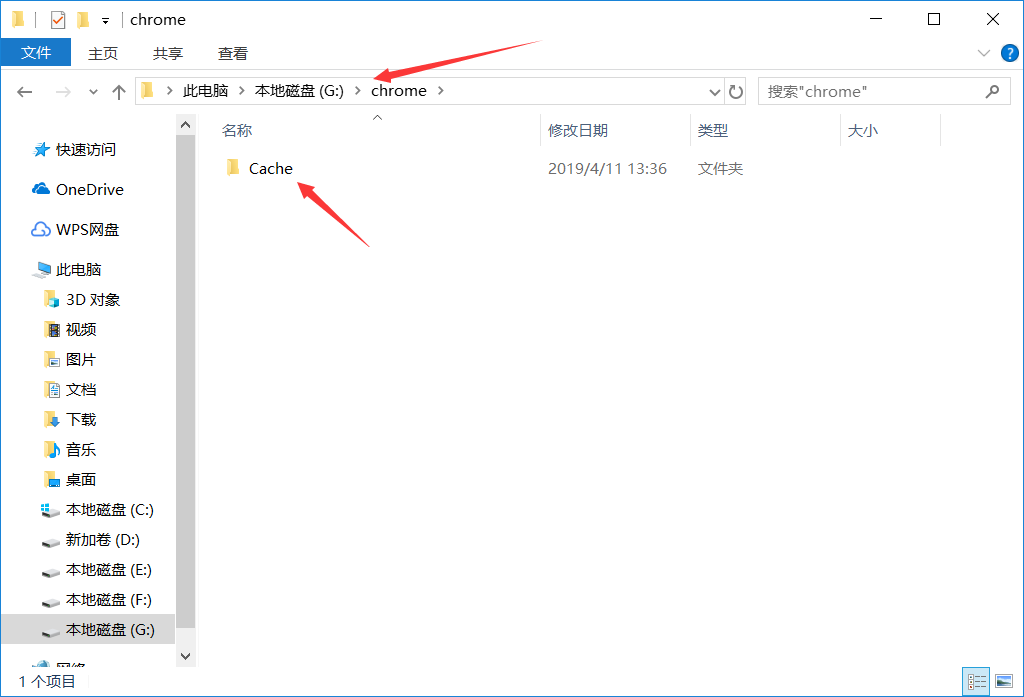The image size is (1024, 697).
Task: Open WPS网盘 in the navigation pane
Action: 88,230
